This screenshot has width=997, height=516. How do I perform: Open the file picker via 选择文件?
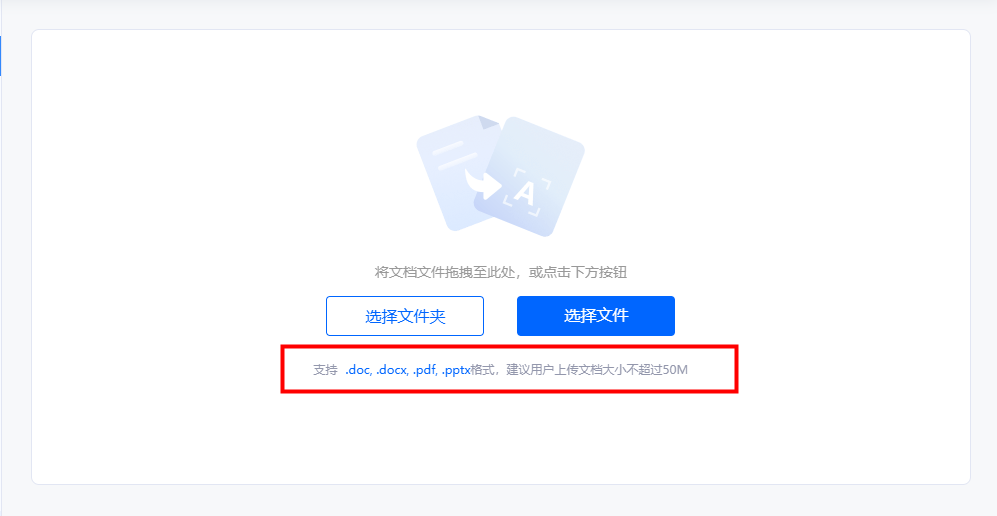tap(596, 316)
